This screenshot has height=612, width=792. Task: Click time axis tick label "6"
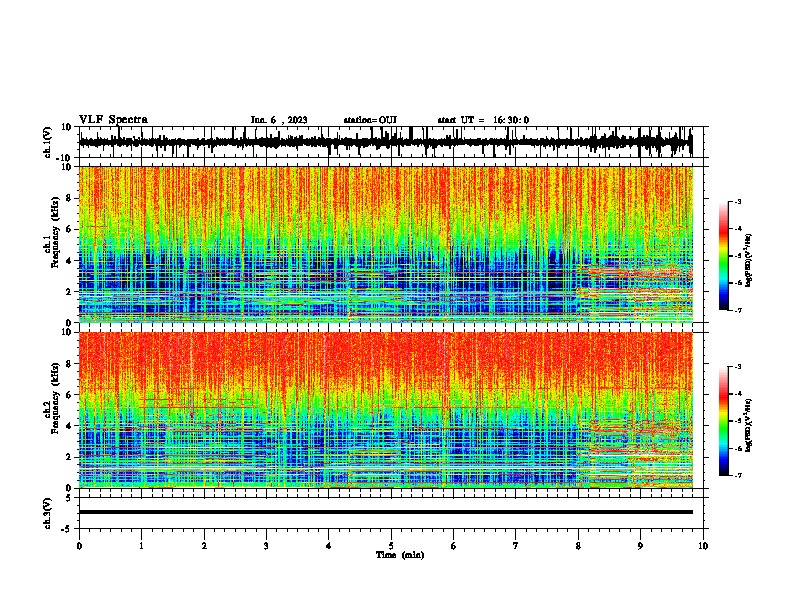pyautogui.click(x=454, y=546)
